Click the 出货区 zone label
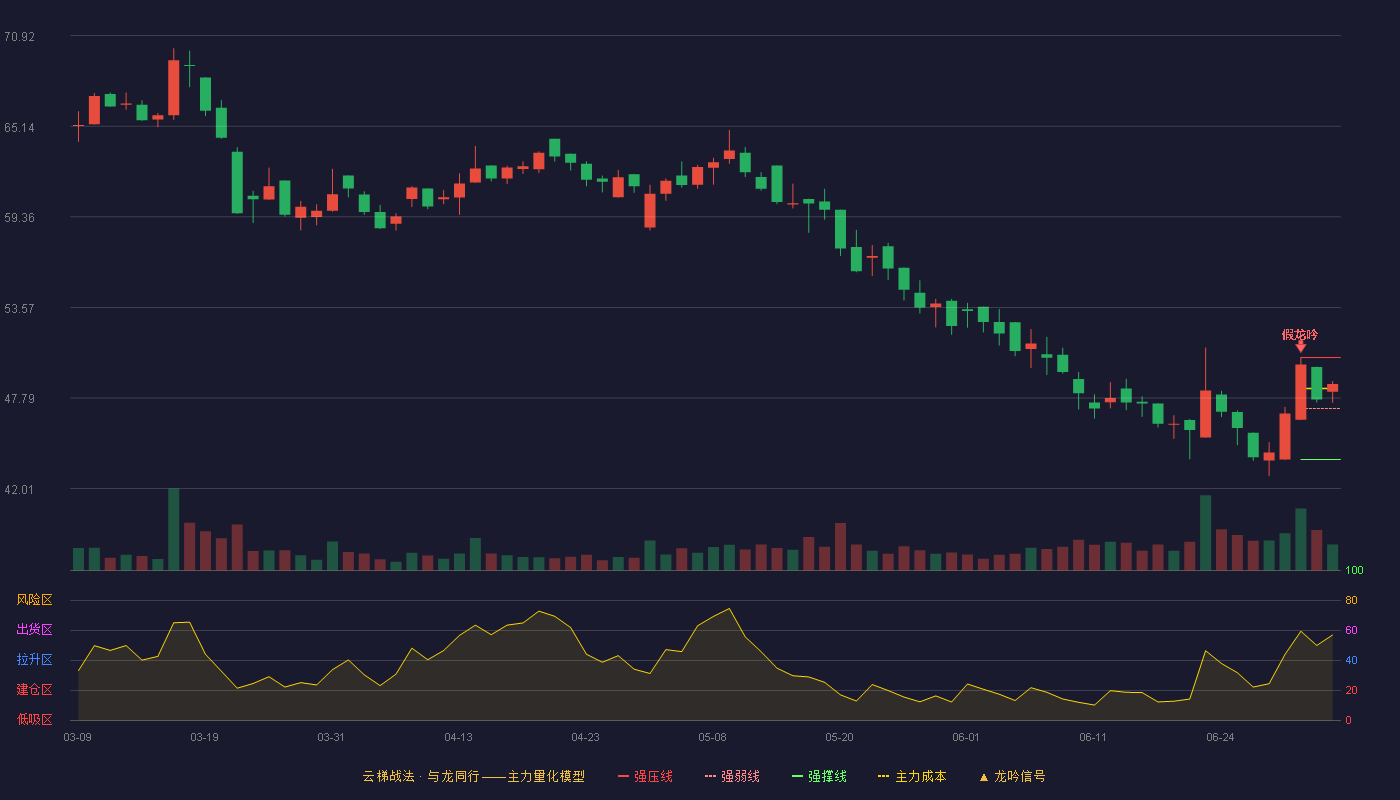Screen dimensions: 1400x800 click(x=34, y=630)
